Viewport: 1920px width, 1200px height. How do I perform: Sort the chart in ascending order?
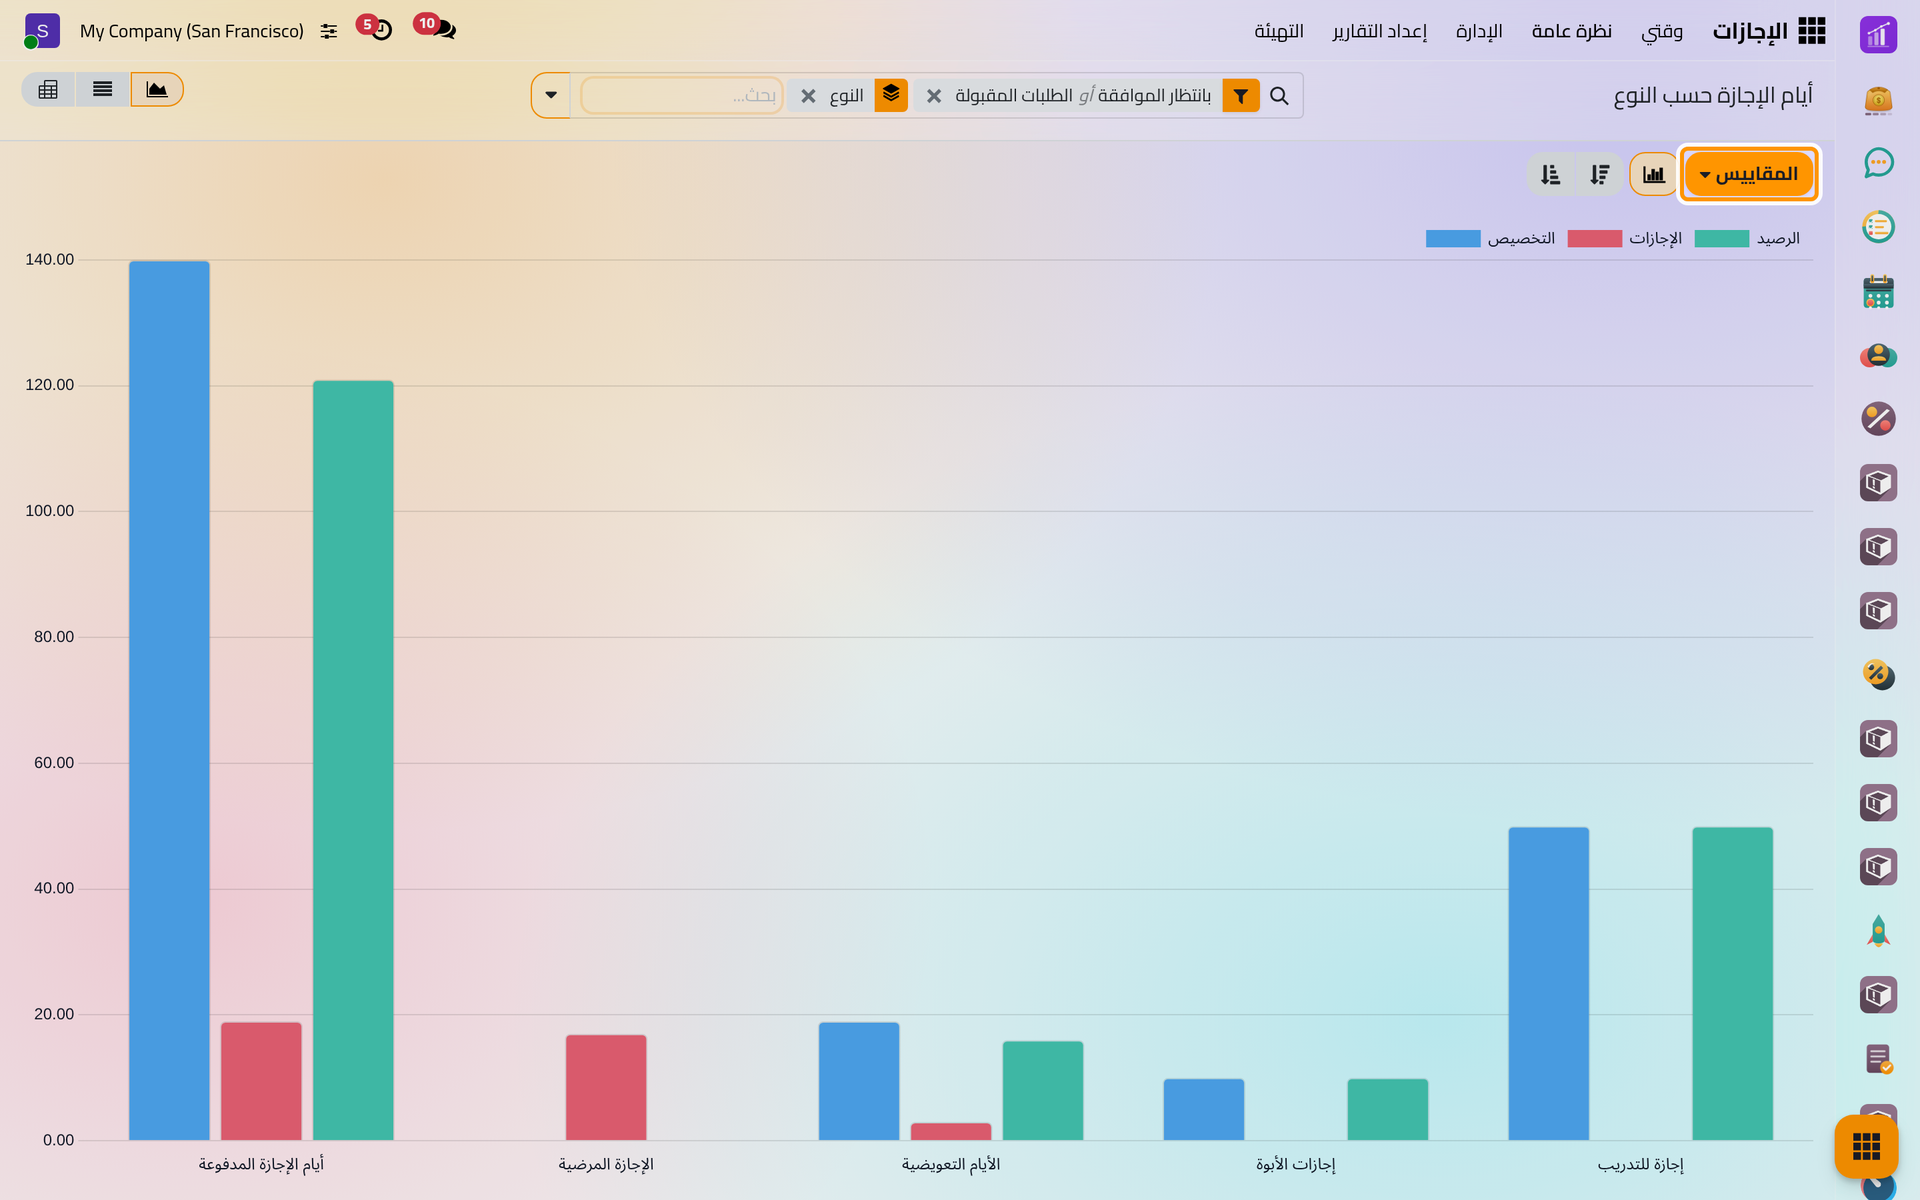click(x=1551, y=174)
